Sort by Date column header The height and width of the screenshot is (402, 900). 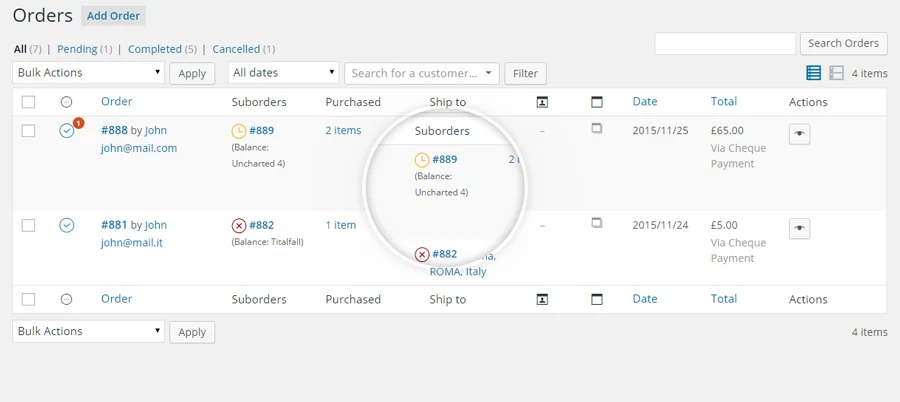click(645, 101)
